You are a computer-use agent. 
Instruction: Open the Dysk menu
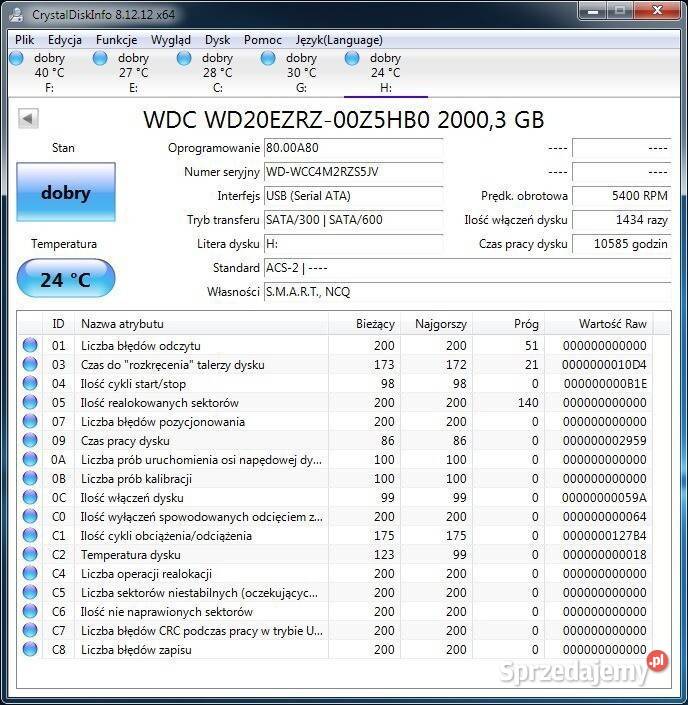tap(218, 40)
